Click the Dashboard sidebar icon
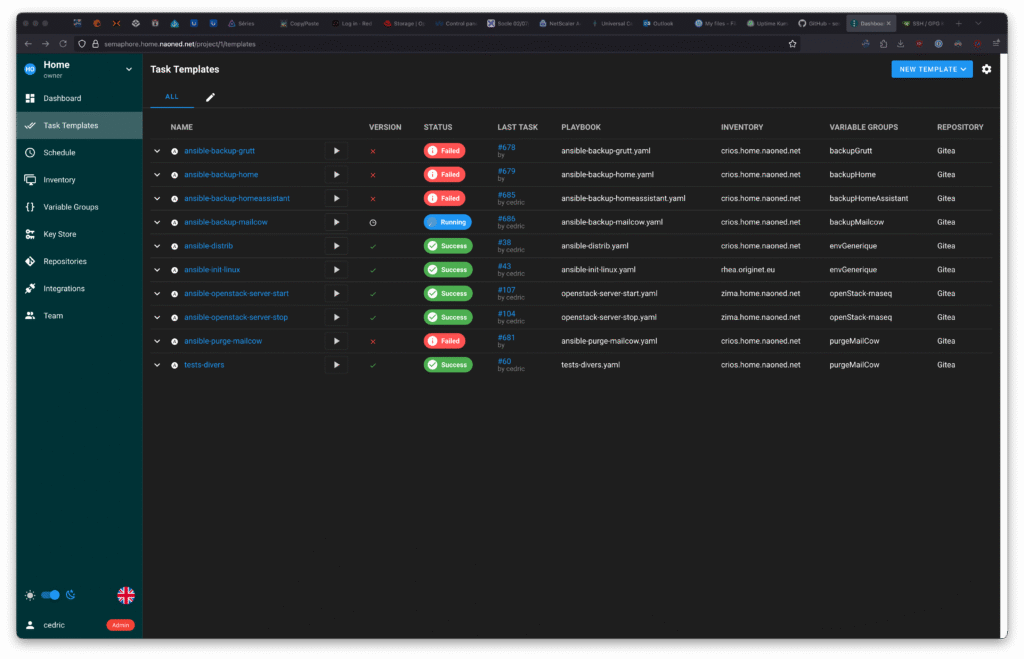 30,98
